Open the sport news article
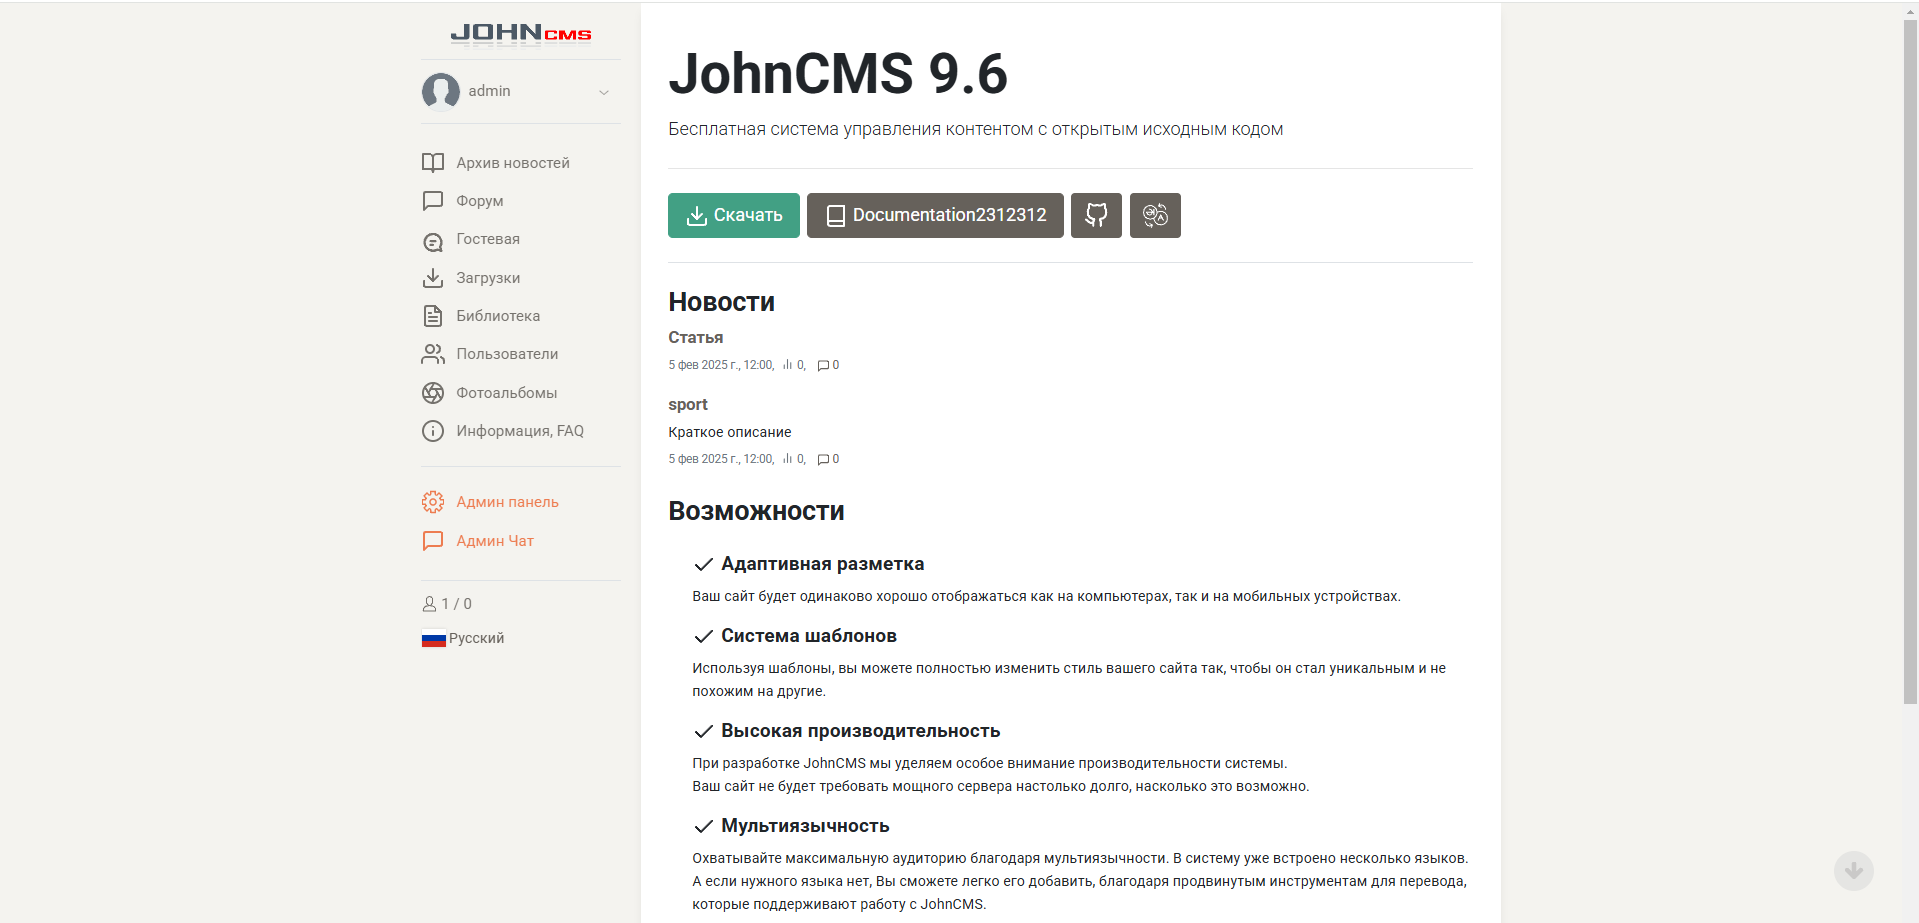 [688, 404]
